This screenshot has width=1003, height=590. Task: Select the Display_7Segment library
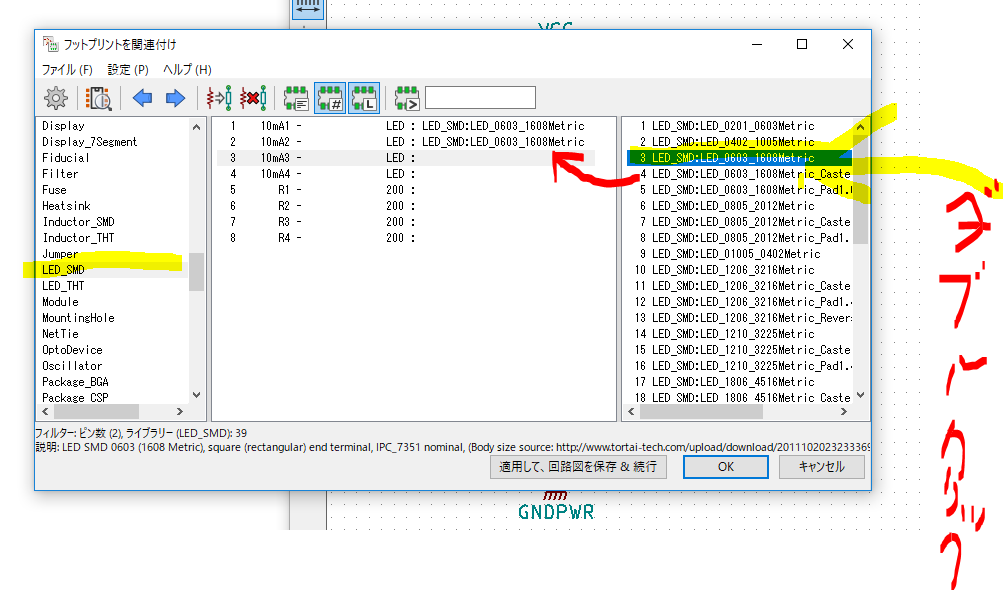click(90, 141)
